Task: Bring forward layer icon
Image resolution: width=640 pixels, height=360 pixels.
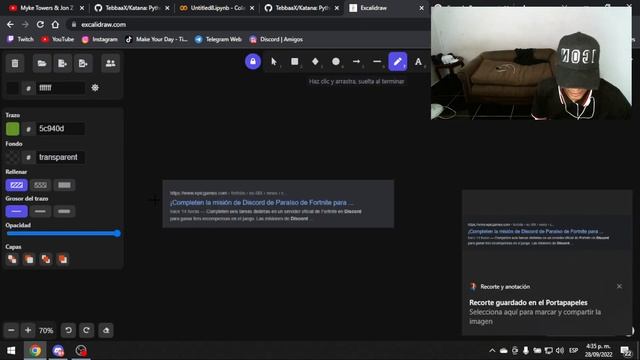Action: (x=46, y=259)
